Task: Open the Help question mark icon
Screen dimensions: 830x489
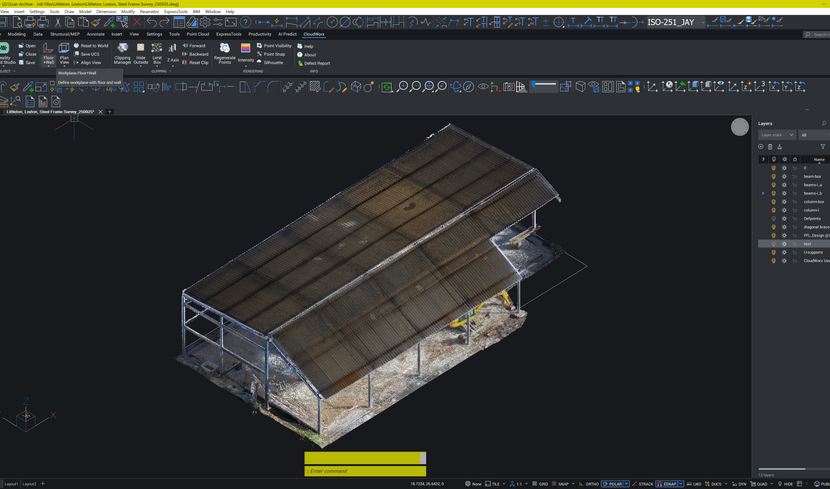Action: [245, 22]
